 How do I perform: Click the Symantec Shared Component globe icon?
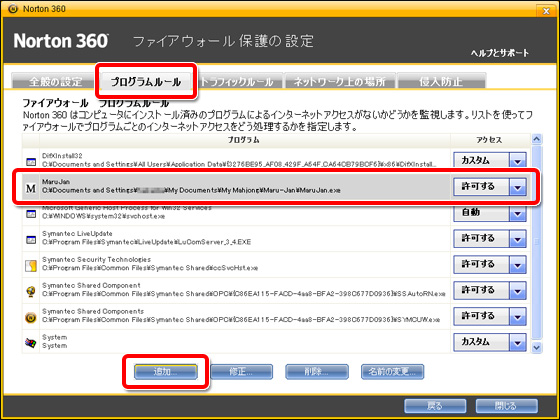[31, 291]
